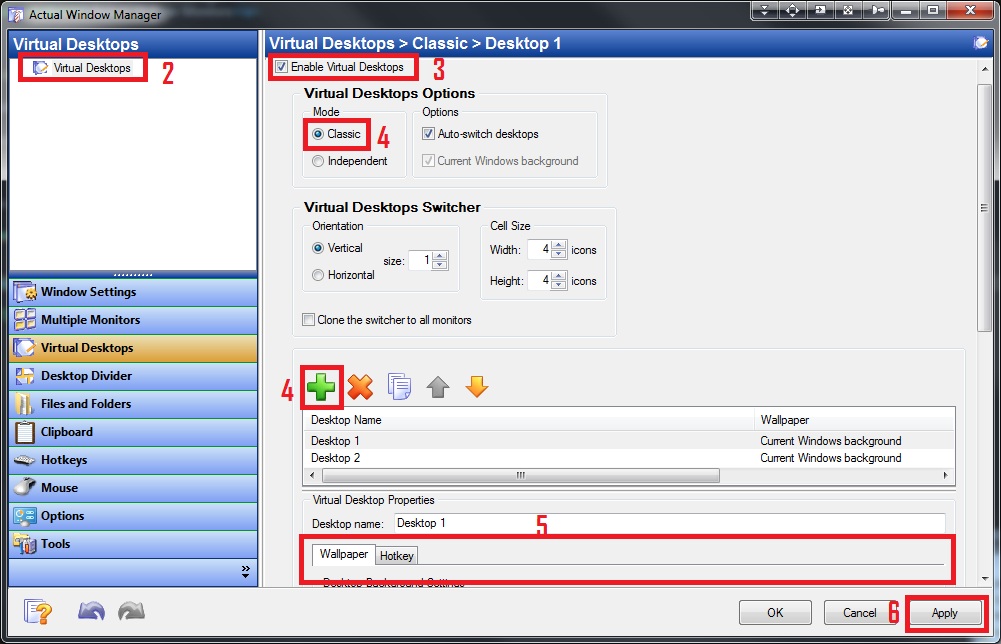Open the Multiple Monitors section
Screen dimensions: 1001x644
tap(133, 320)
